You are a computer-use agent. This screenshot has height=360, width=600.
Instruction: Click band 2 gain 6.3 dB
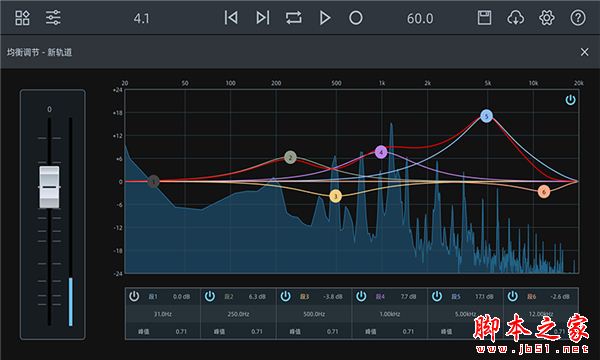tap(257, 296)
